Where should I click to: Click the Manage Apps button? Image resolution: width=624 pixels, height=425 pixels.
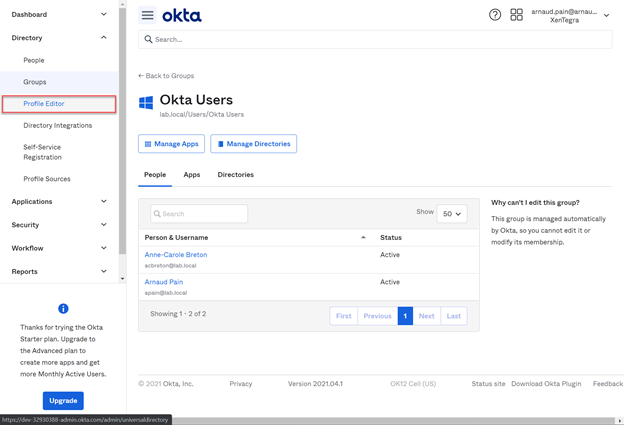point(171,144)
